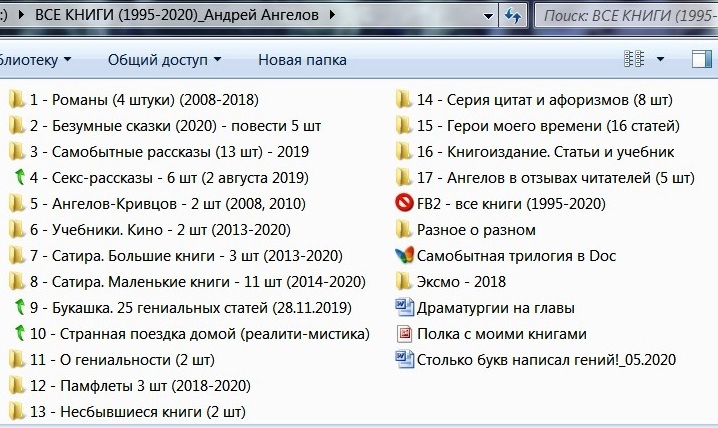The width and height of the screenshot is (718, 428).
Task: Click the folder icon of 1 - Романы
Action: point(17,100)
